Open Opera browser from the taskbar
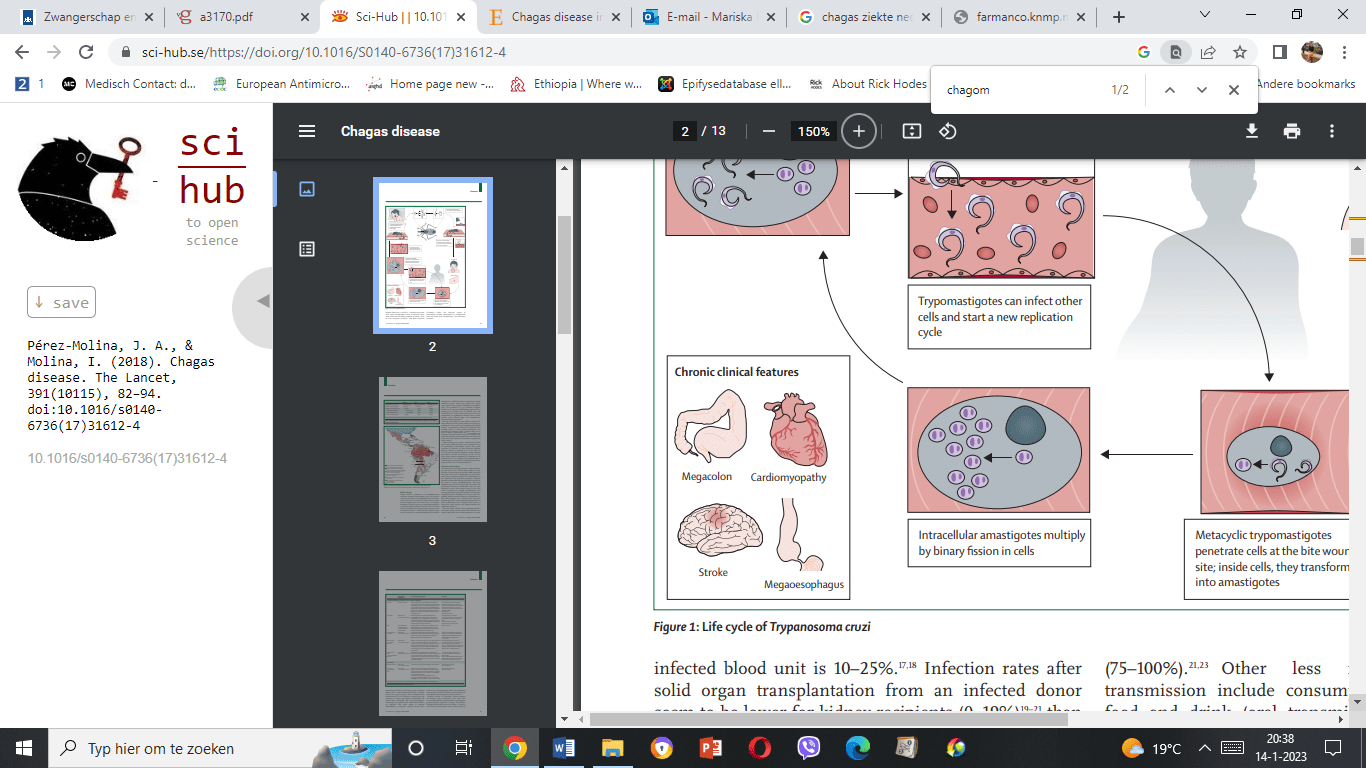Viewport: 1366px width, 768px height. pos(759,748)
